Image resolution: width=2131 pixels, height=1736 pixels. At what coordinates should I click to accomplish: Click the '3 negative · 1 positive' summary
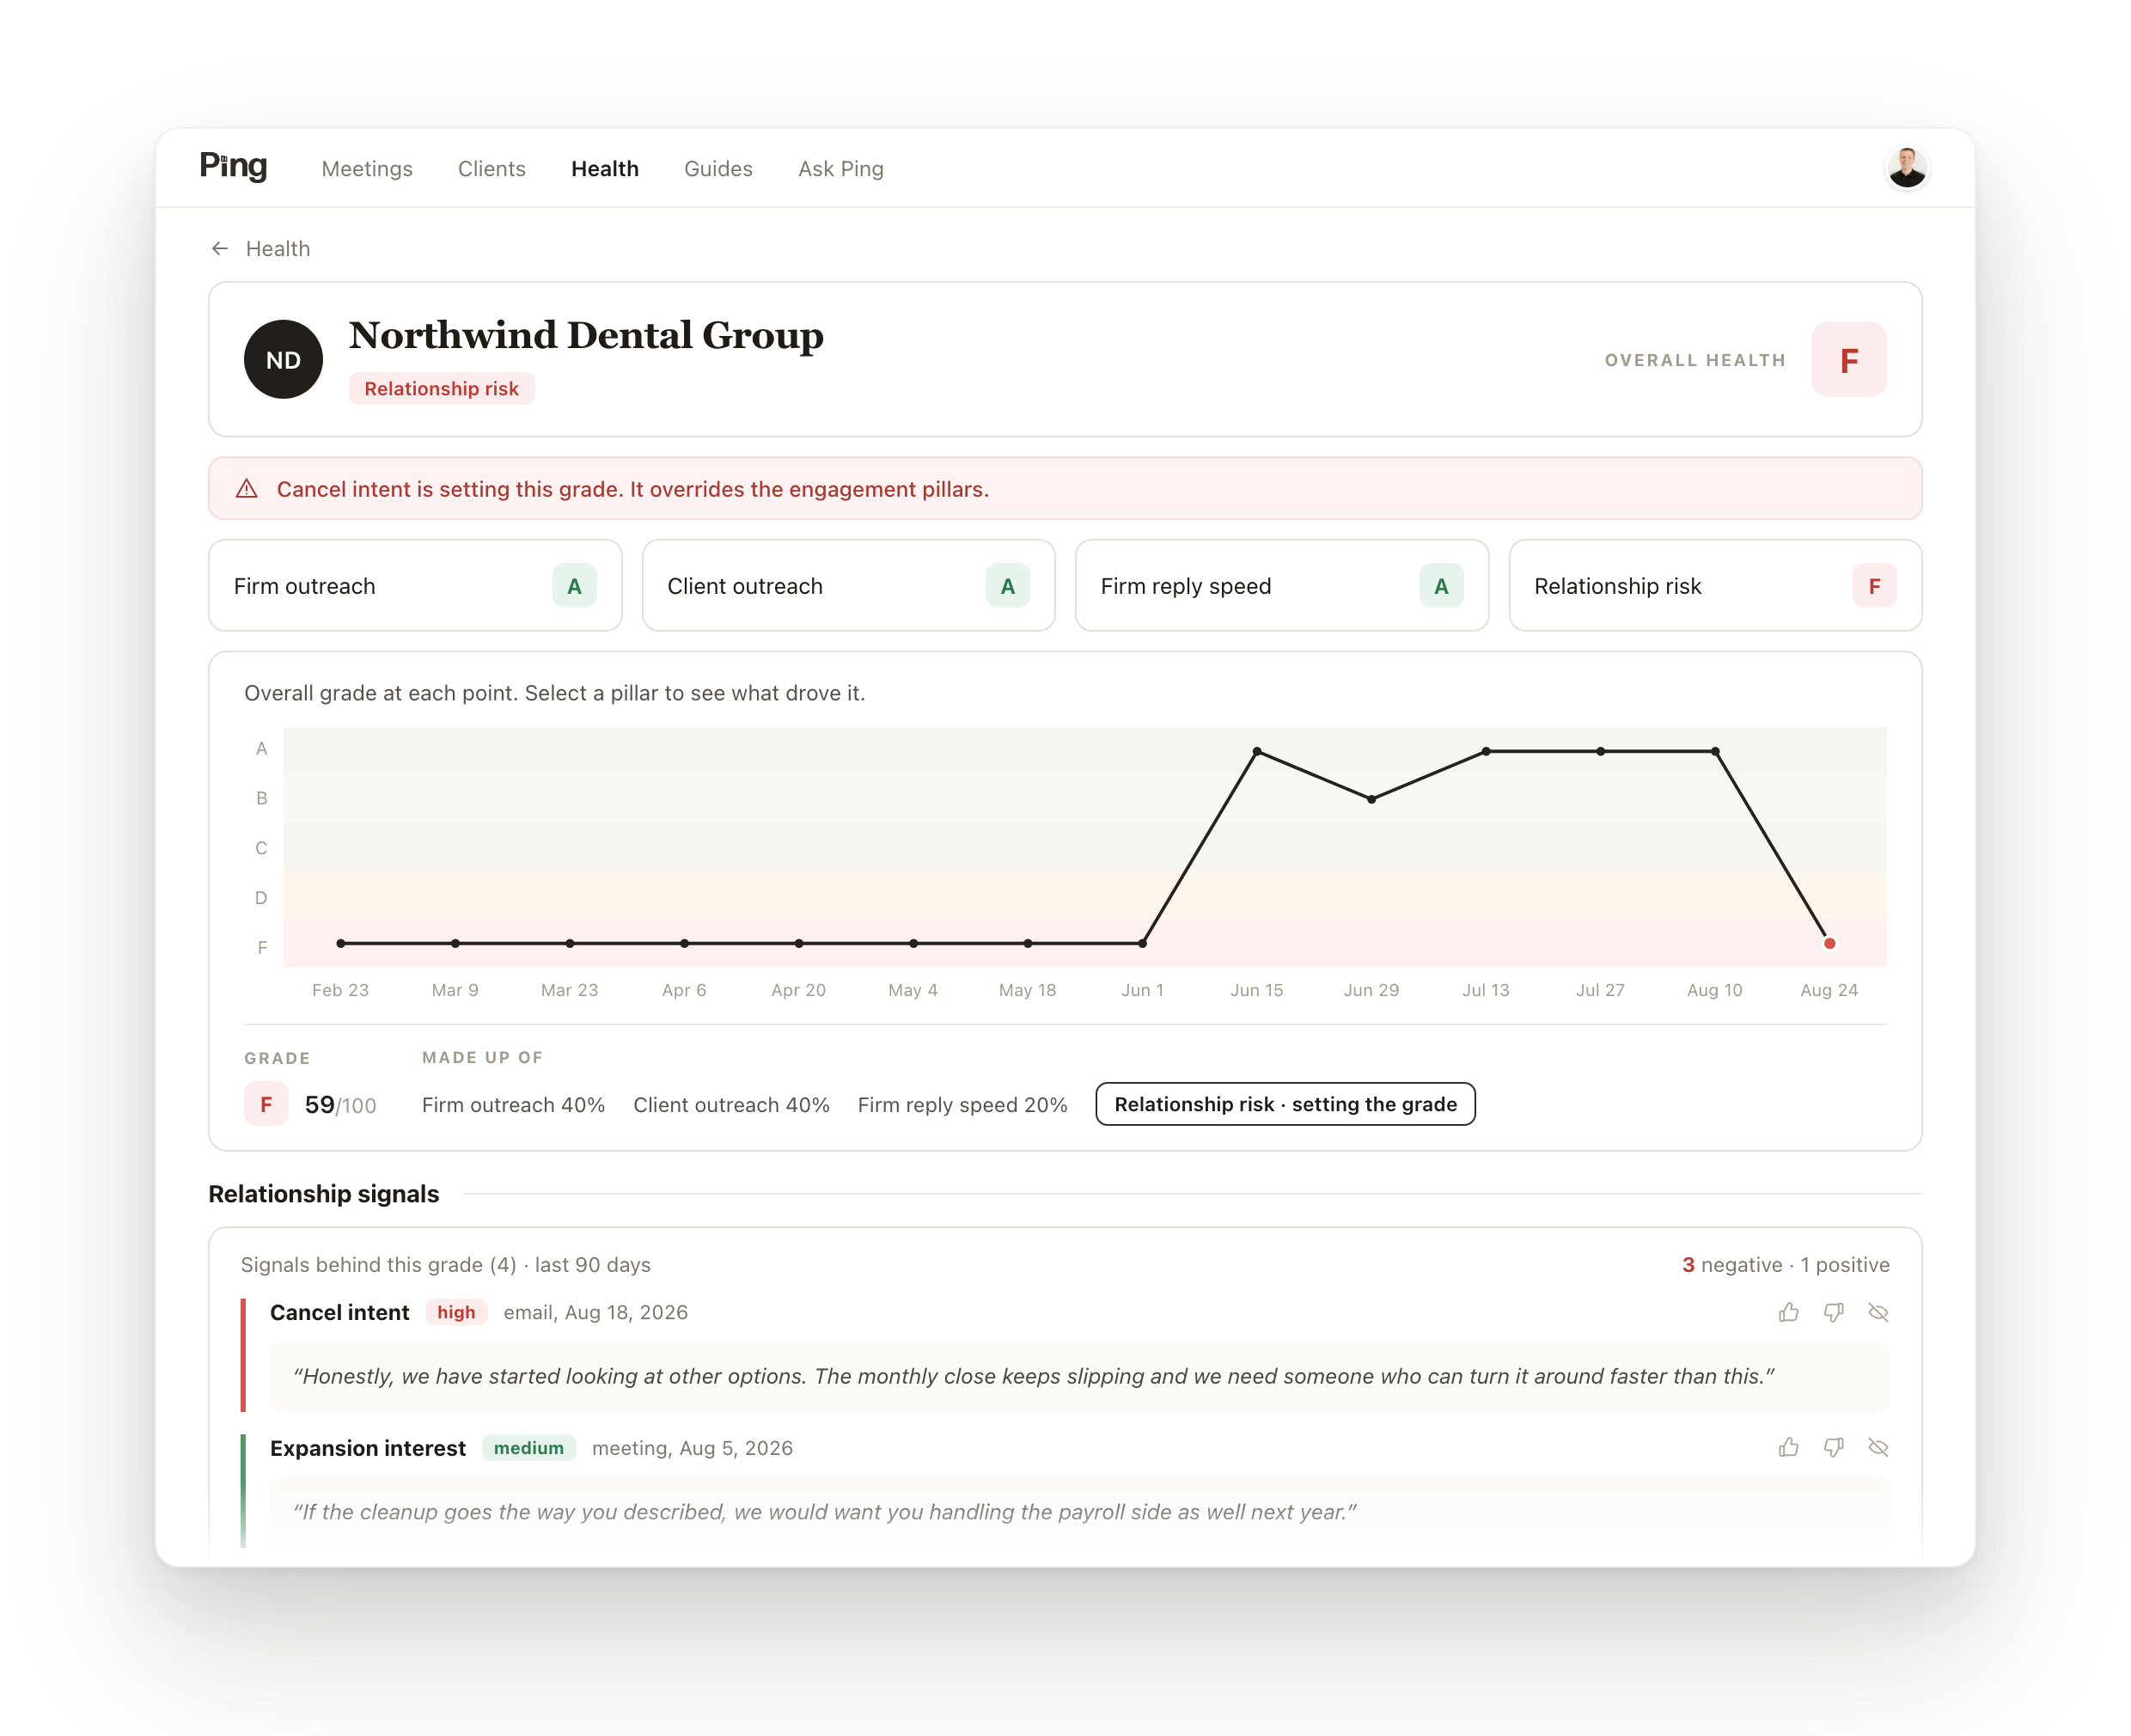[x=1785, y=1265]
